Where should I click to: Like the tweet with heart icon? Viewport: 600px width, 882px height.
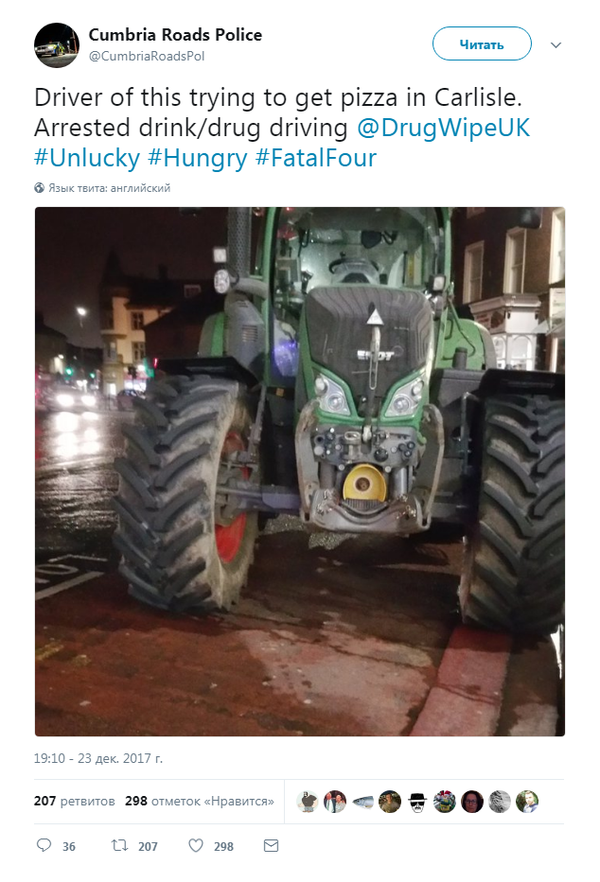click(196, 845)
